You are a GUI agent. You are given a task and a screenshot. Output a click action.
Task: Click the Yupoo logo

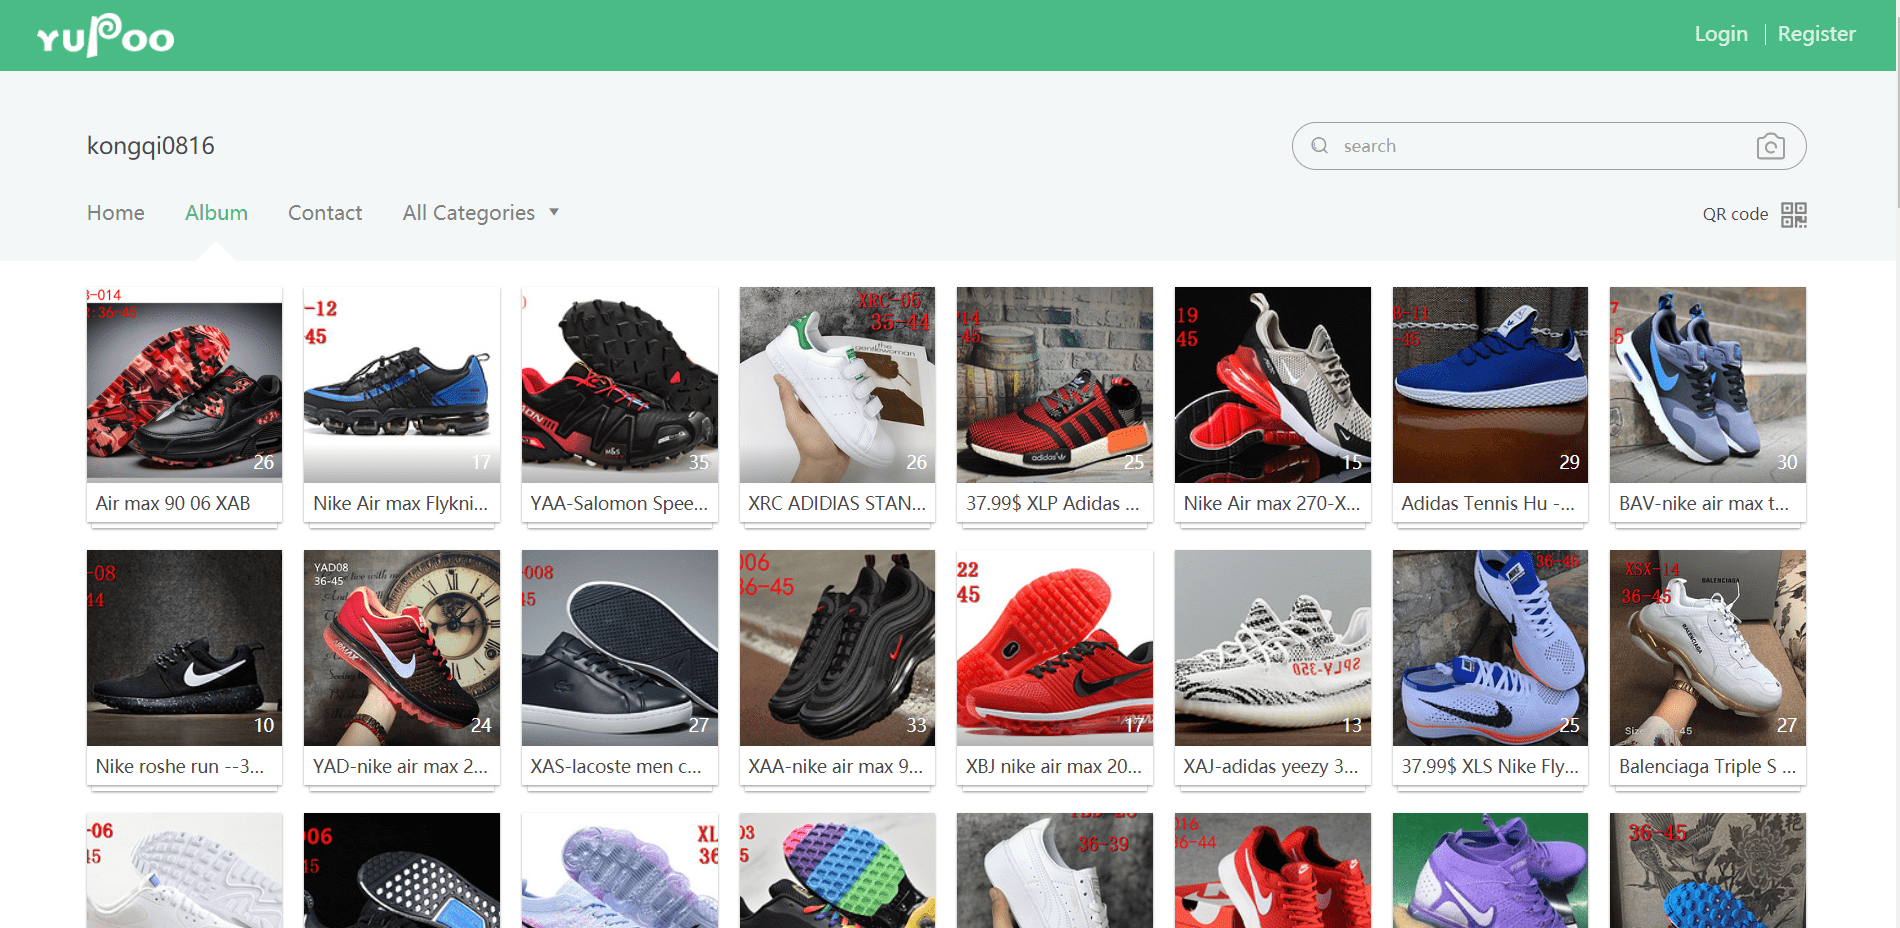[105, 35]
